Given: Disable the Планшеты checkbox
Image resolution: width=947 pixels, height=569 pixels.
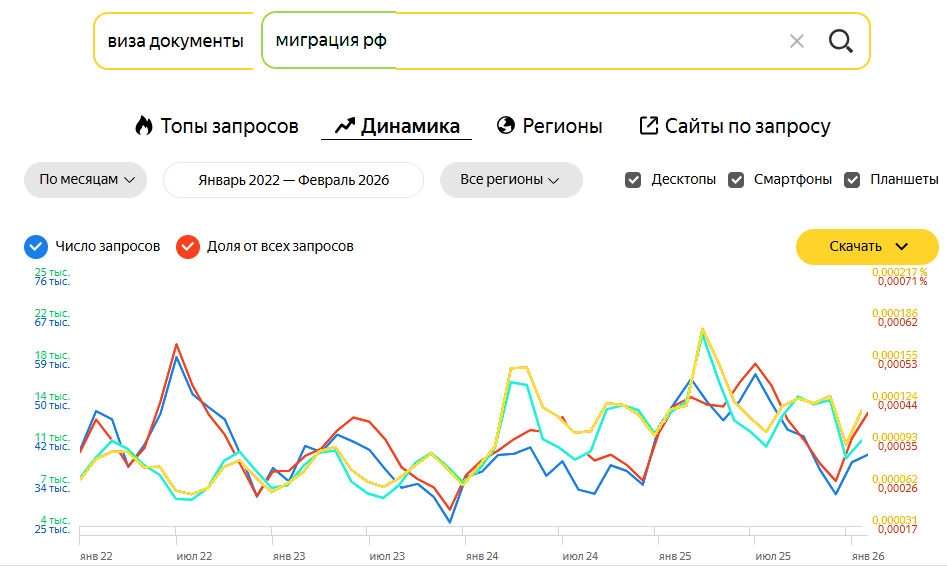Looking at the screenshot, I should coord(853,180).
